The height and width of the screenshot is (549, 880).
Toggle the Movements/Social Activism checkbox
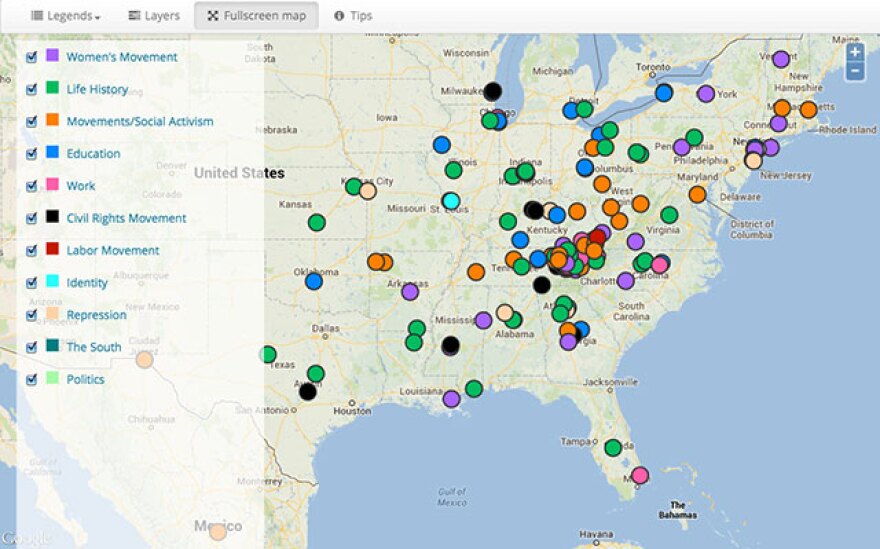(x=31, y=122)
